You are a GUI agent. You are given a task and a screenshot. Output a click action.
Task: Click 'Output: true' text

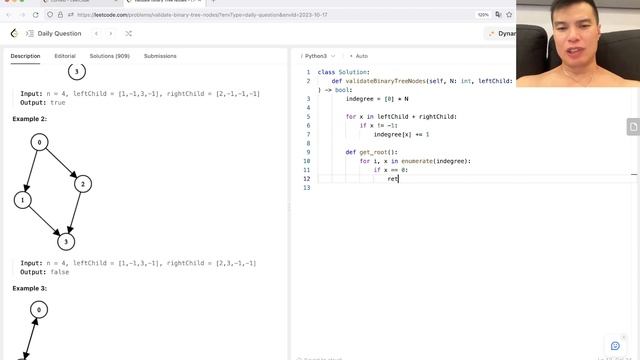(42, 102)
